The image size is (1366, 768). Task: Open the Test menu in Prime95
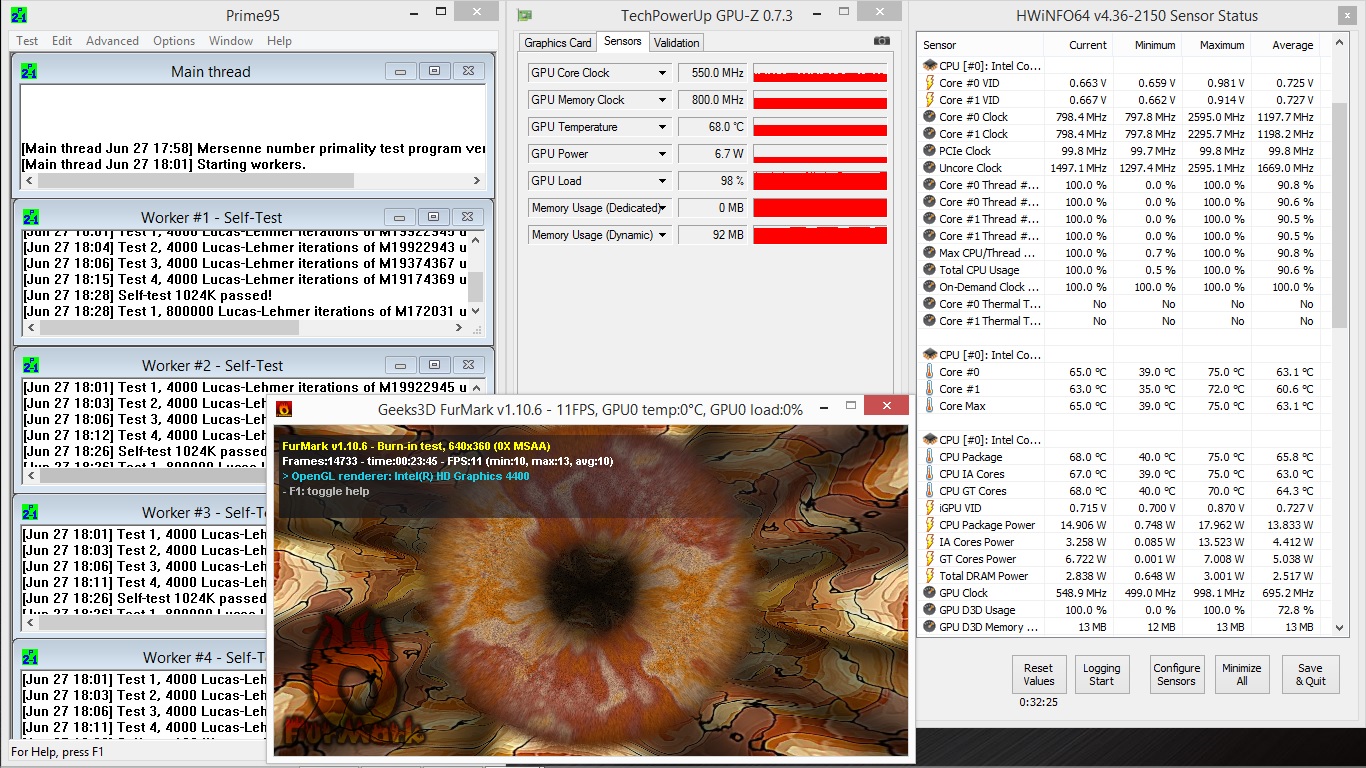pyautogui.click(x=27, y=41)
